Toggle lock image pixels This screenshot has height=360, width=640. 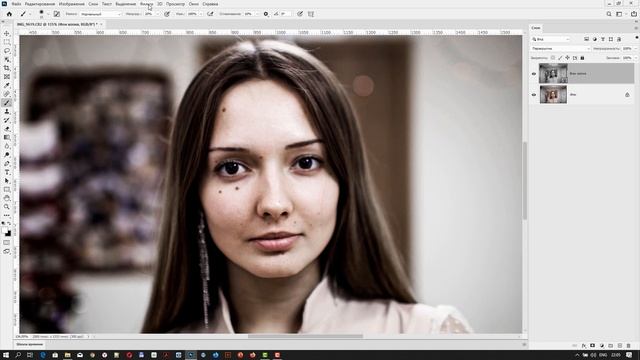coord(560,58)
